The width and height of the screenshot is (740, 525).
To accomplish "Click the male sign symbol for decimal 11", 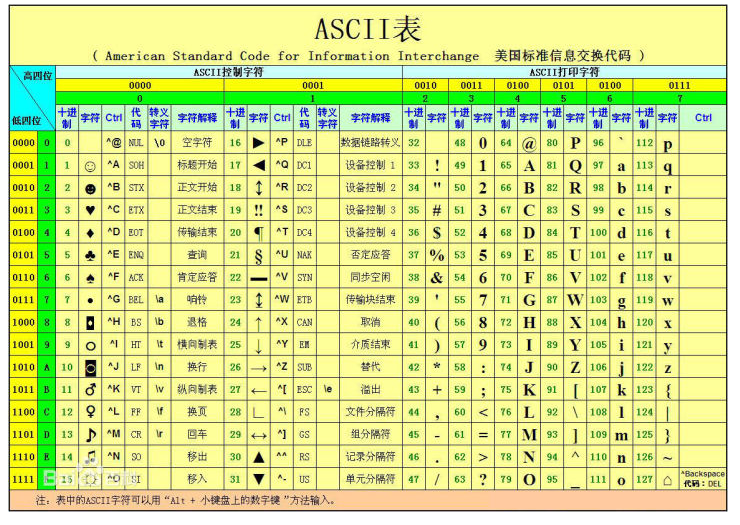I will 90,390.
